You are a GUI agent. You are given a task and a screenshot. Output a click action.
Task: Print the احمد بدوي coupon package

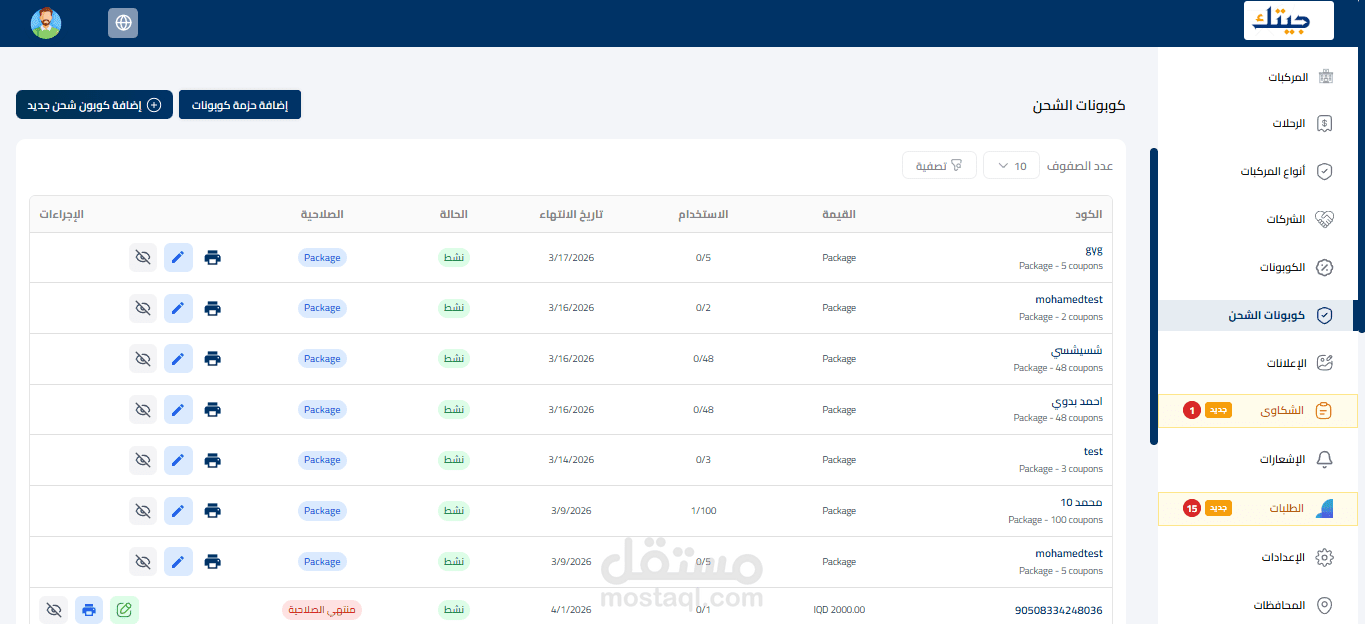tap(212, 410)
